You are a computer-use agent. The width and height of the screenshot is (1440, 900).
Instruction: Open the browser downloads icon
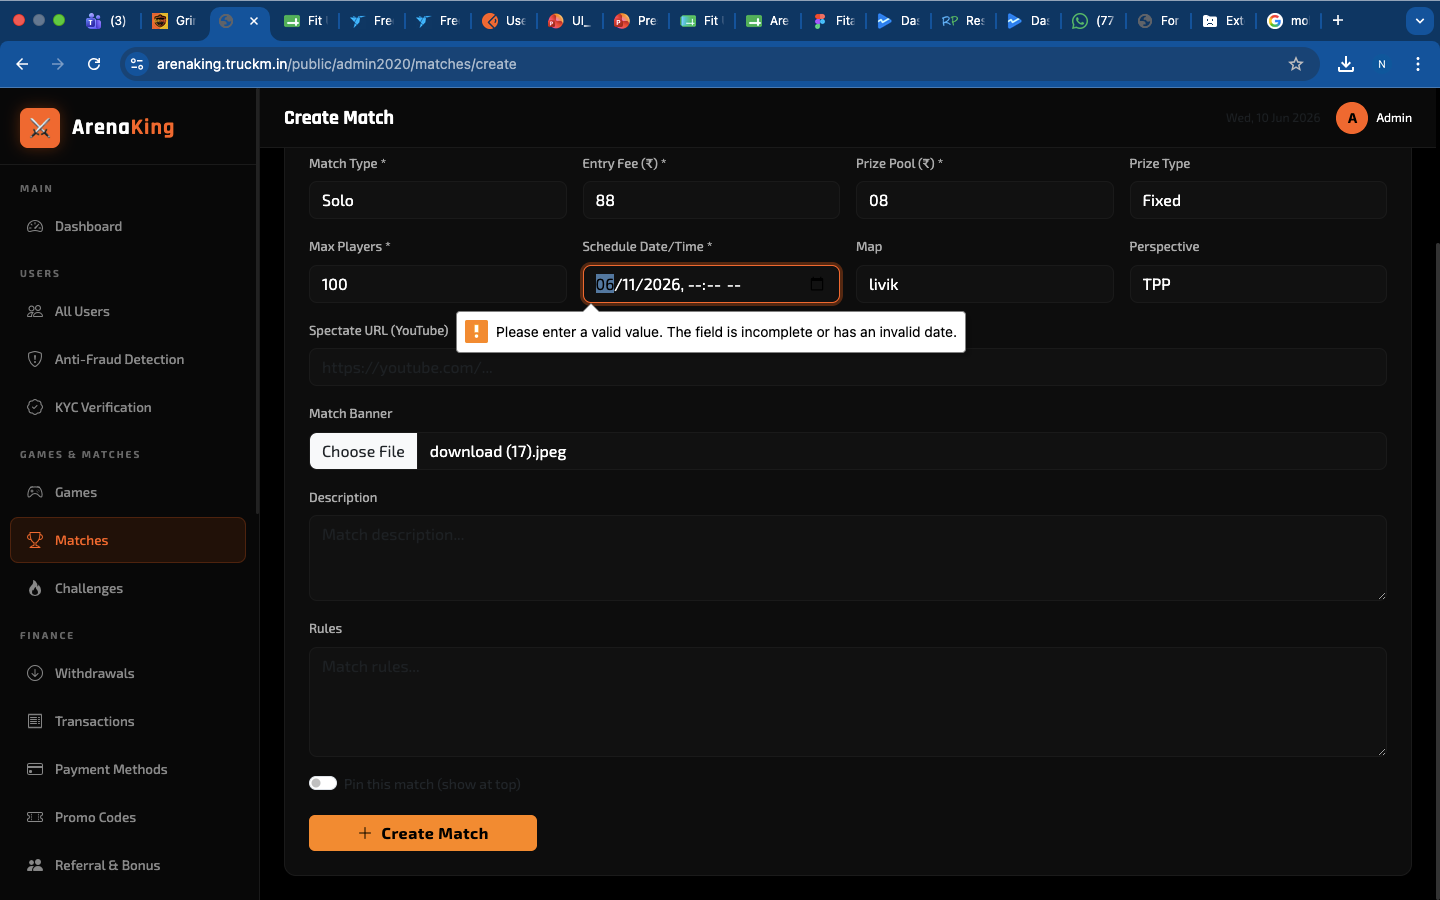pyautogui.click(x=1346, y=64)
